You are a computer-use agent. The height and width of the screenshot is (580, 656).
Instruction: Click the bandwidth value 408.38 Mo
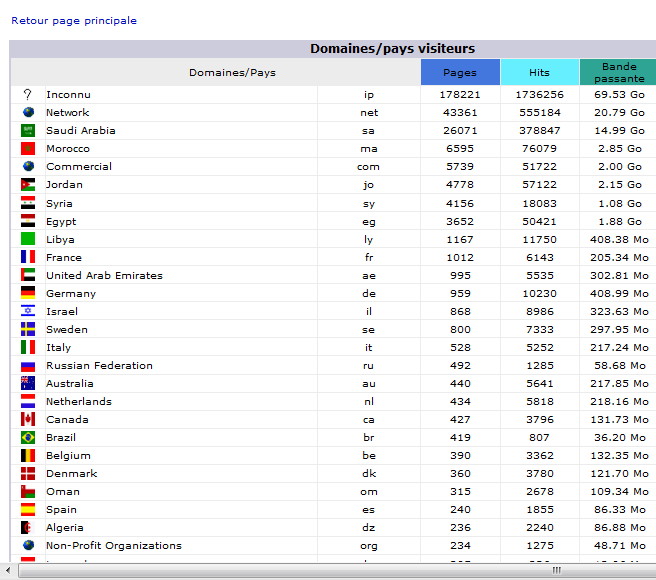coord(619,239)
